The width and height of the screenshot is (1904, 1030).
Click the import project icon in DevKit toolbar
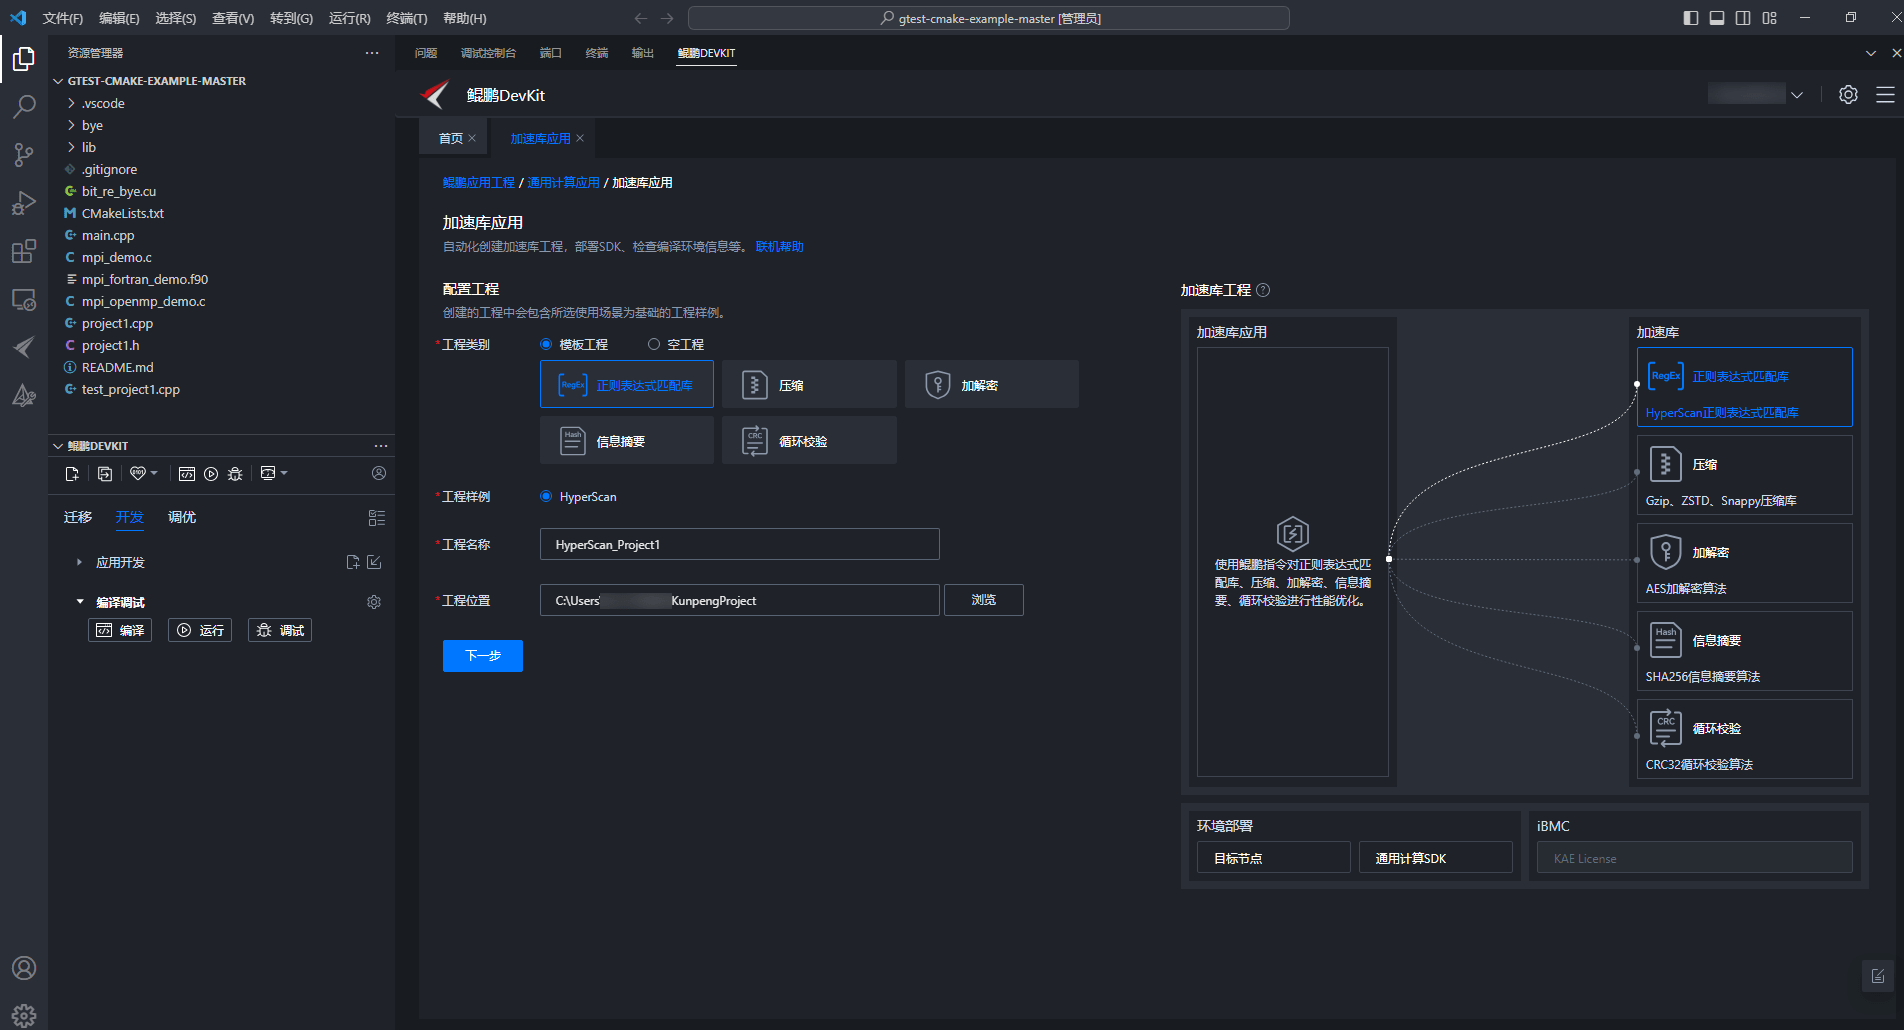pos(105,474)
